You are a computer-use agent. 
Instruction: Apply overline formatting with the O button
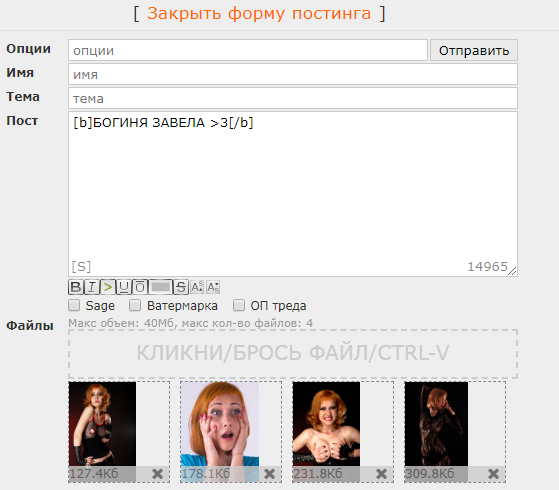(140, 287)
